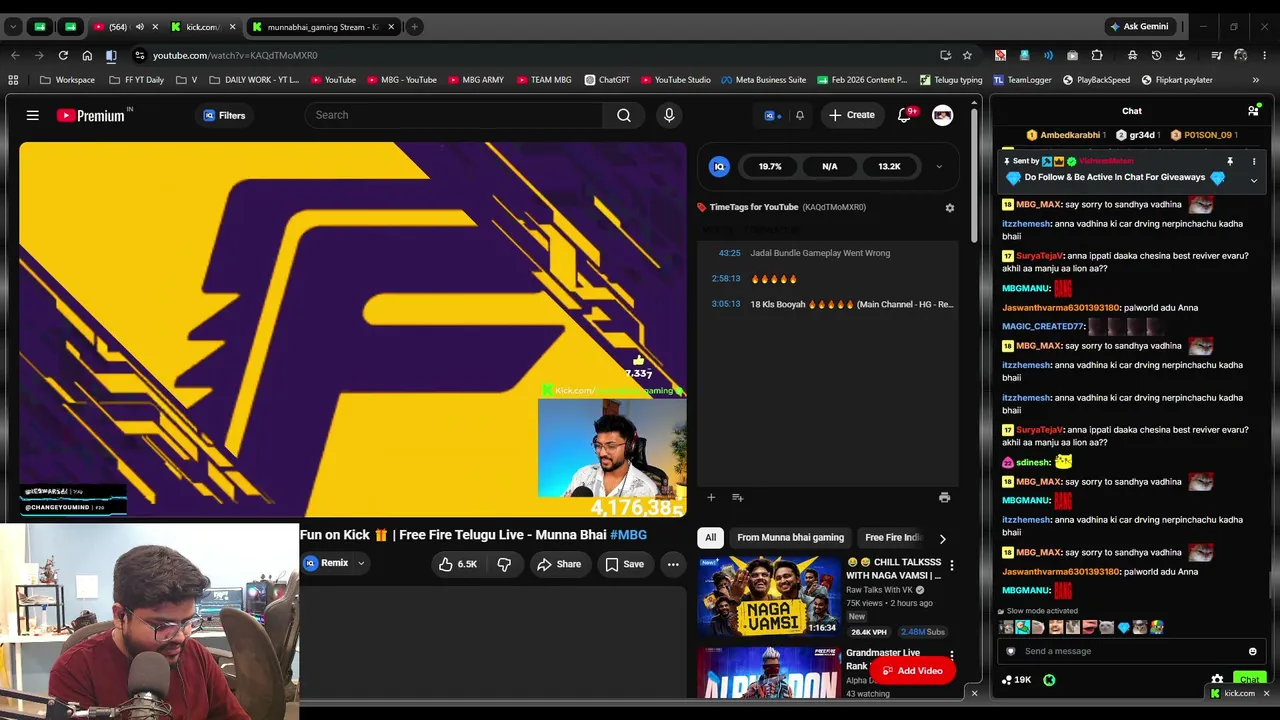Show more related video filter chips
This screenshot has width=1280, height=720.
click(x=942, y=538)
